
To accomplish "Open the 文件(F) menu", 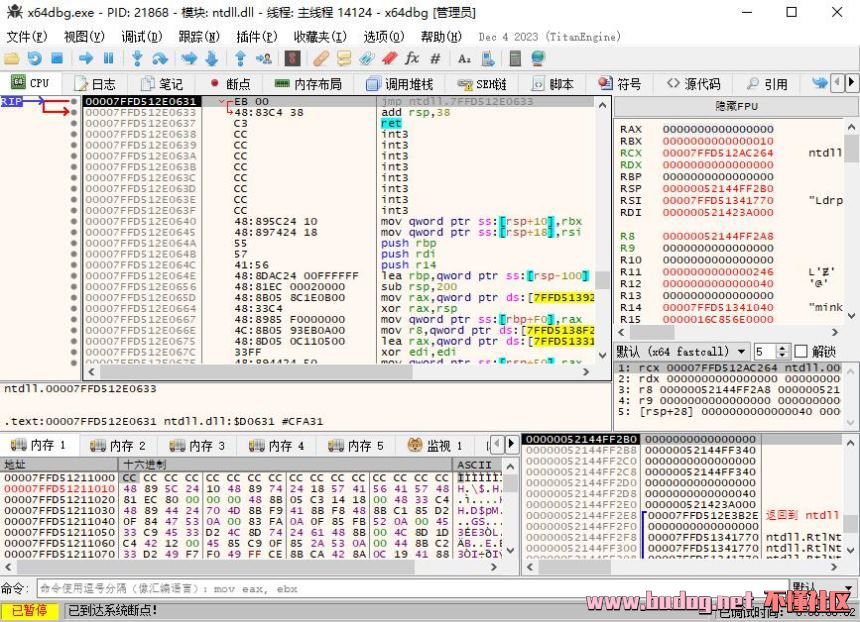I will point(27,37).
